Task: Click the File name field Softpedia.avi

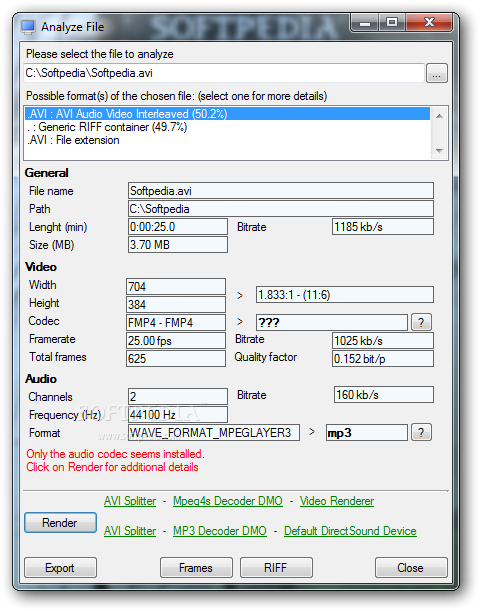Action: (x=281, y=191)
